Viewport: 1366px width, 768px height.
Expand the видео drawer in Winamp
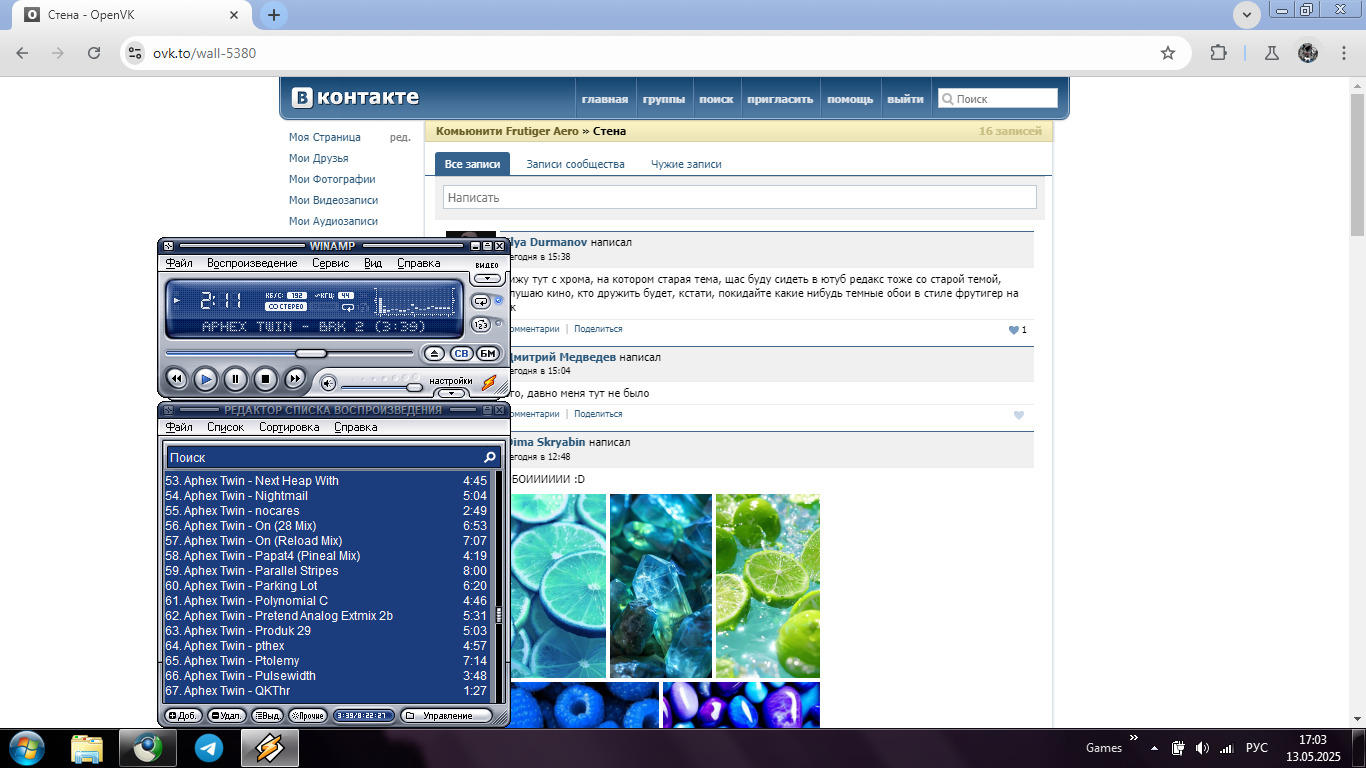[487, 278]
